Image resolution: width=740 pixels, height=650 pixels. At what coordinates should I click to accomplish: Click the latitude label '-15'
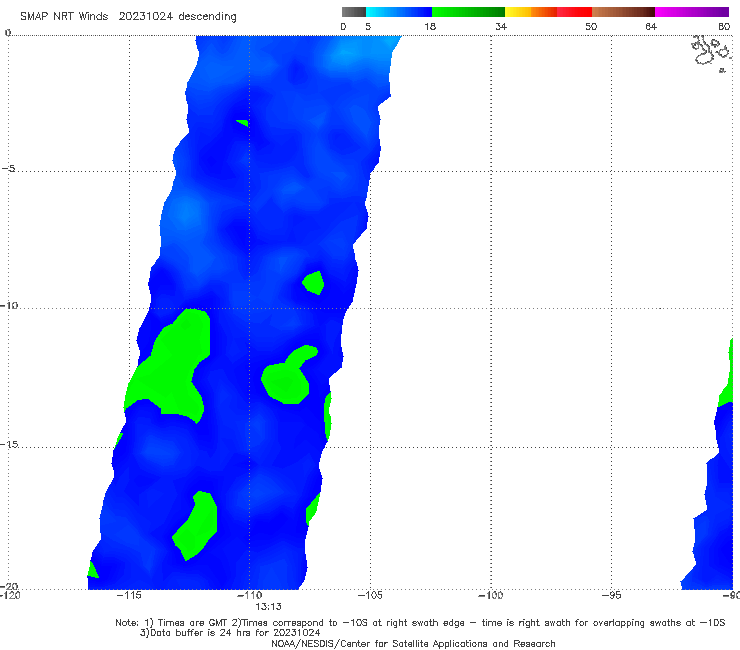click(9, 444)
